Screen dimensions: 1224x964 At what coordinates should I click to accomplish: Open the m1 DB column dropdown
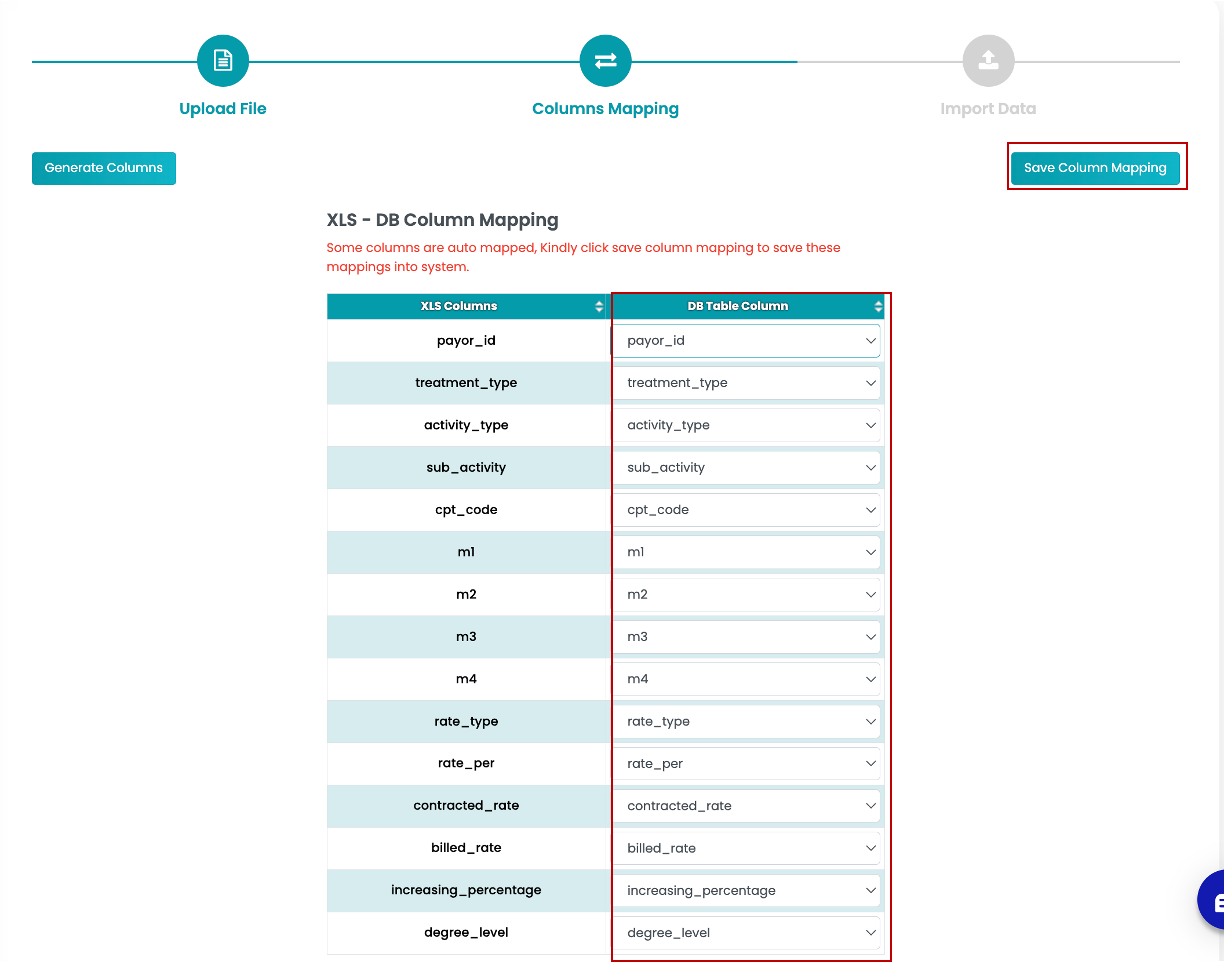(746, 552)
